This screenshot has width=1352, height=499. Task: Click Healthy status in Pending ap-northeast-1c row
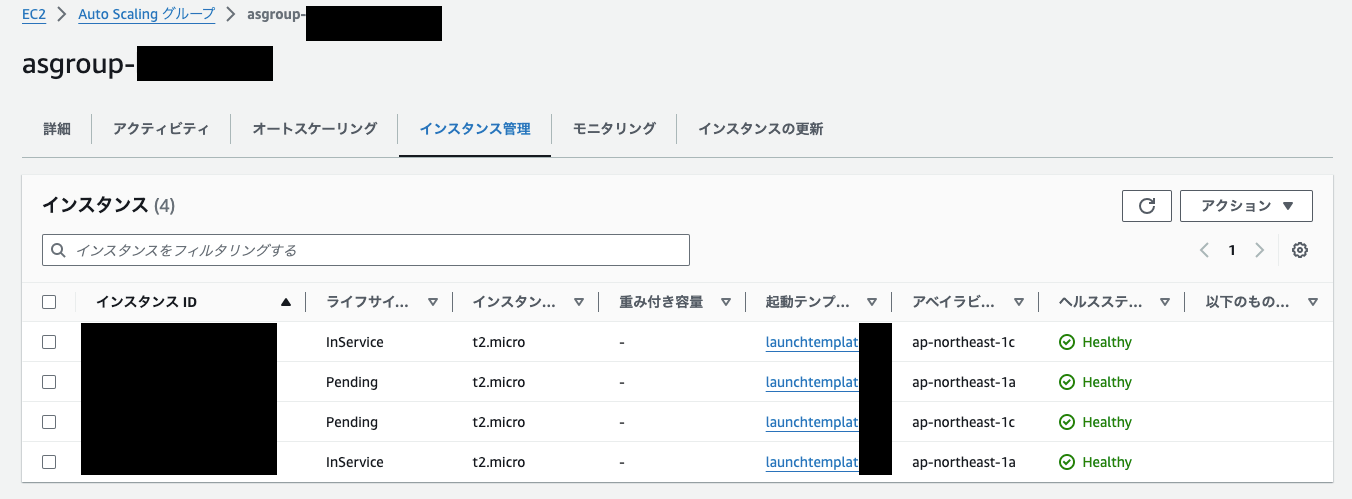click(x=1096, y=422)
